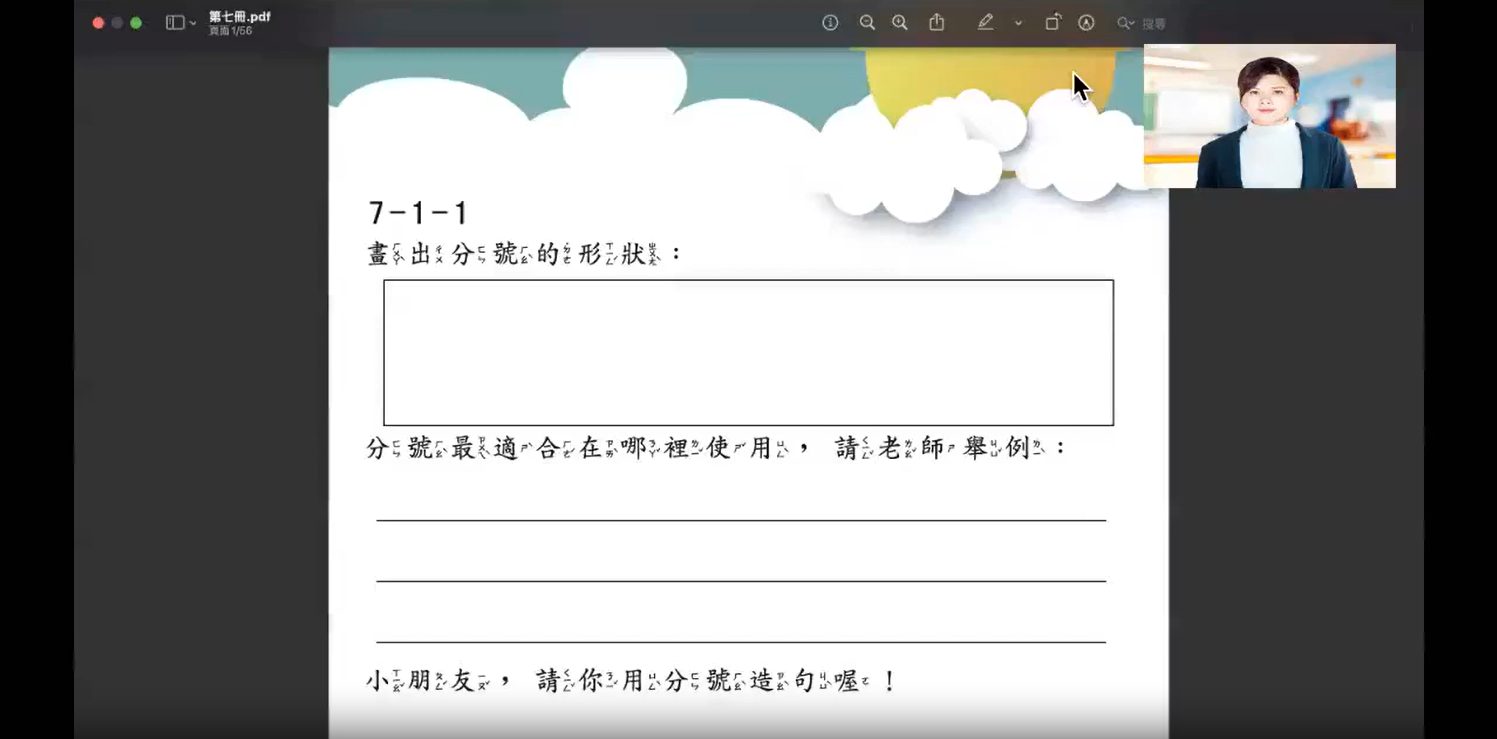Viewport: 1497px width, 739px height.
Task: Show the markup toolbar icon
Action: pyautogui.click(x=1086, y=23)
